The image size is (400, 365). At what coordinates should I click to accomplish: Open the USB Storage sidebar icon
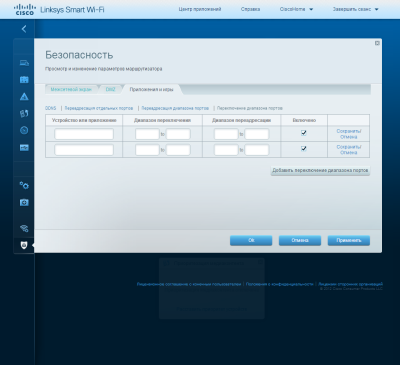(x=24, y=147)
